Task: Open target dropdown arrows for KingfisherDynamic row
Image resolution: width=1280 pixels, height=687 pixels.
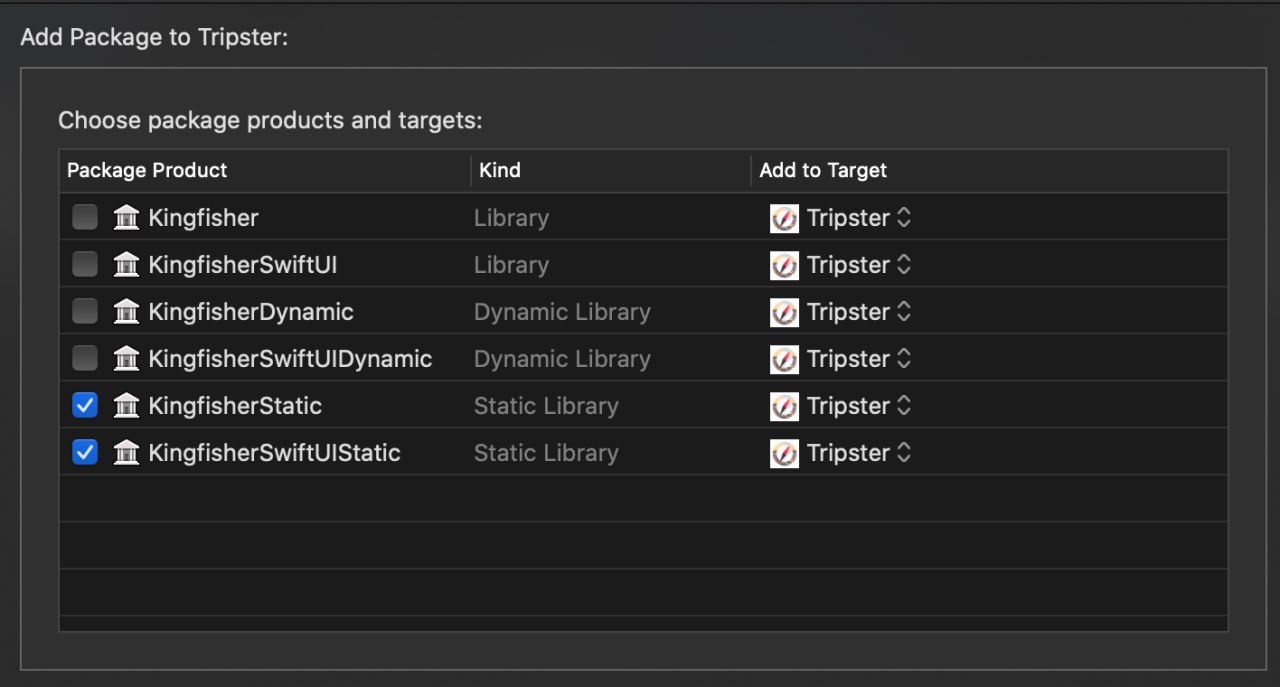Action: (x=904, y=312)
